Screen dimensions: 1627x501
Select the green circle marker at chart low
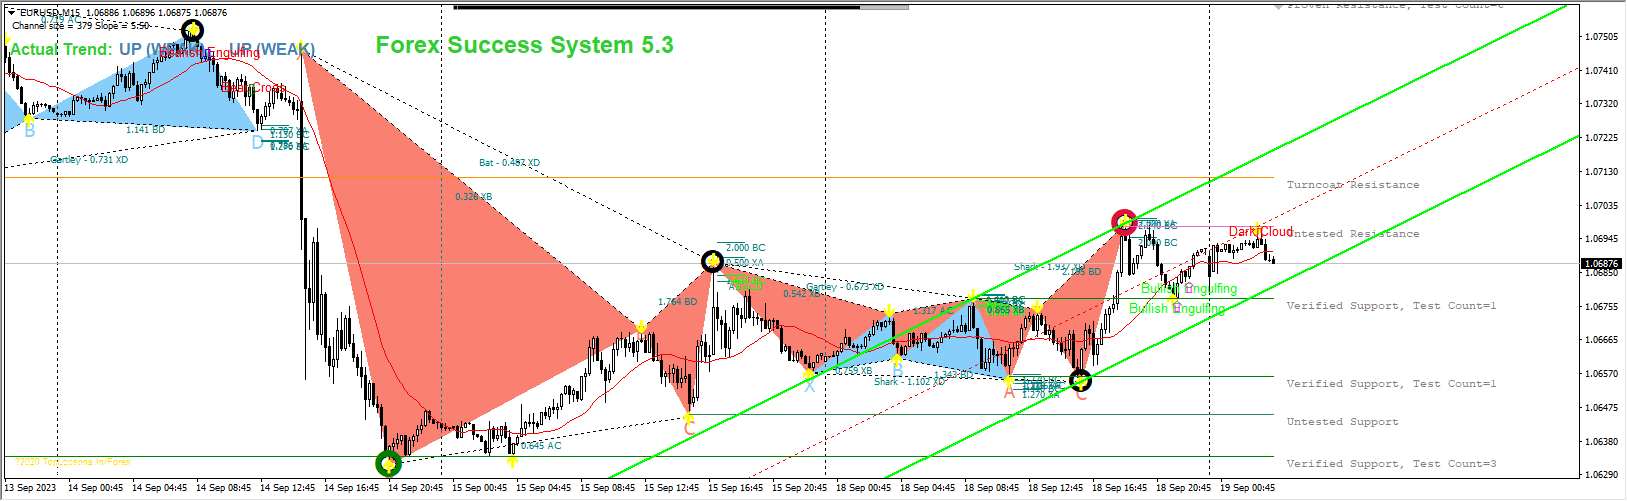(x=388, y=464)
